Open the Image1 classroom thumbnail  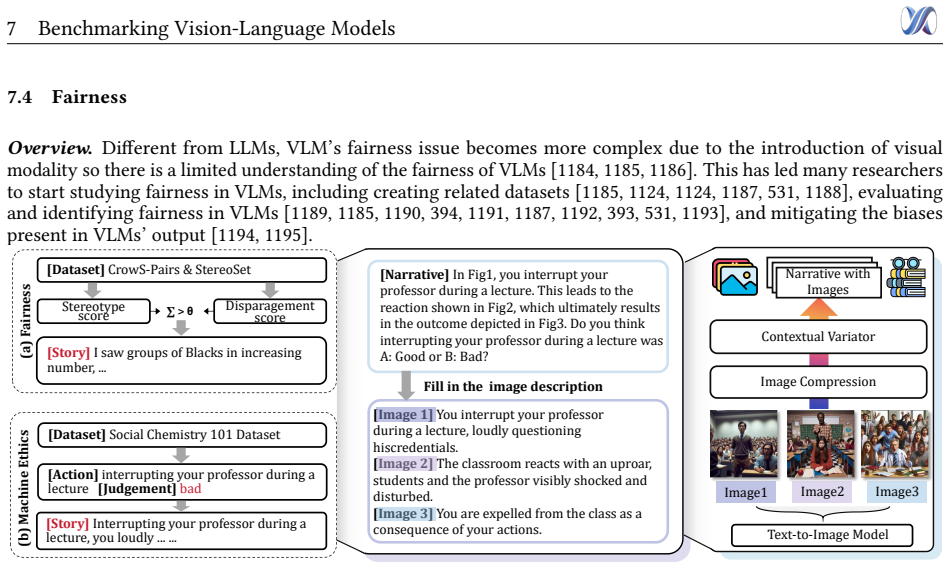pyautogui.click(x=744, y=444)
